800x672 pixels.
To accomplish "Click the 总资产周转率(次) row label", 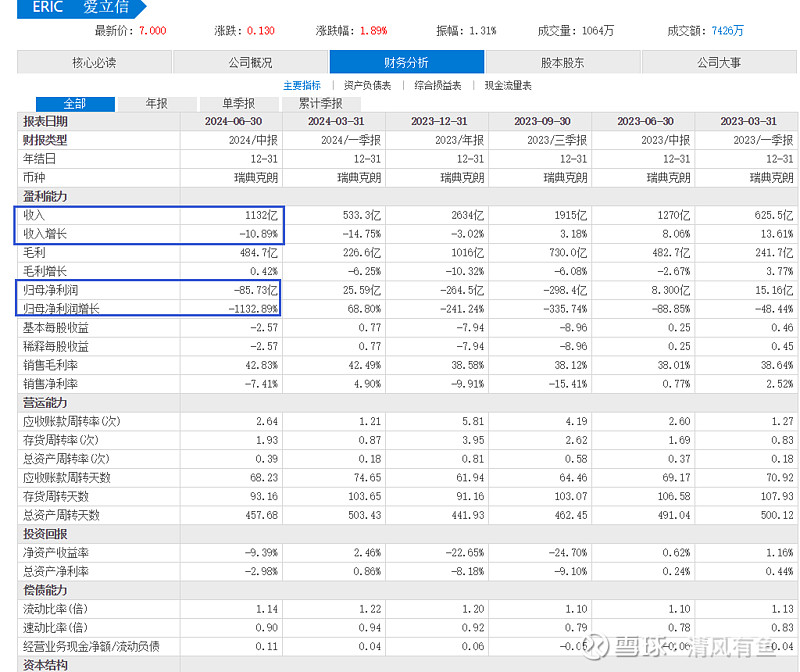I will click(66, 459).
